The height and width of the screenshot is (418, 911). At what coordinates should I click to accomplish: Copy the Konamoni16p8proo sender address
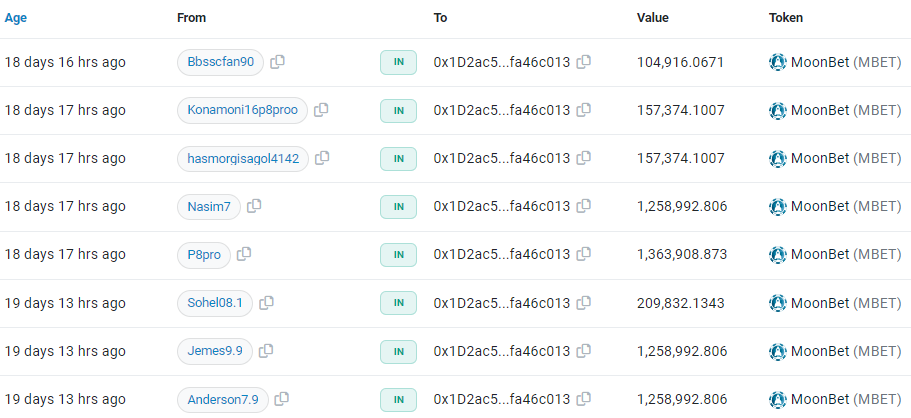coord(321,110)
